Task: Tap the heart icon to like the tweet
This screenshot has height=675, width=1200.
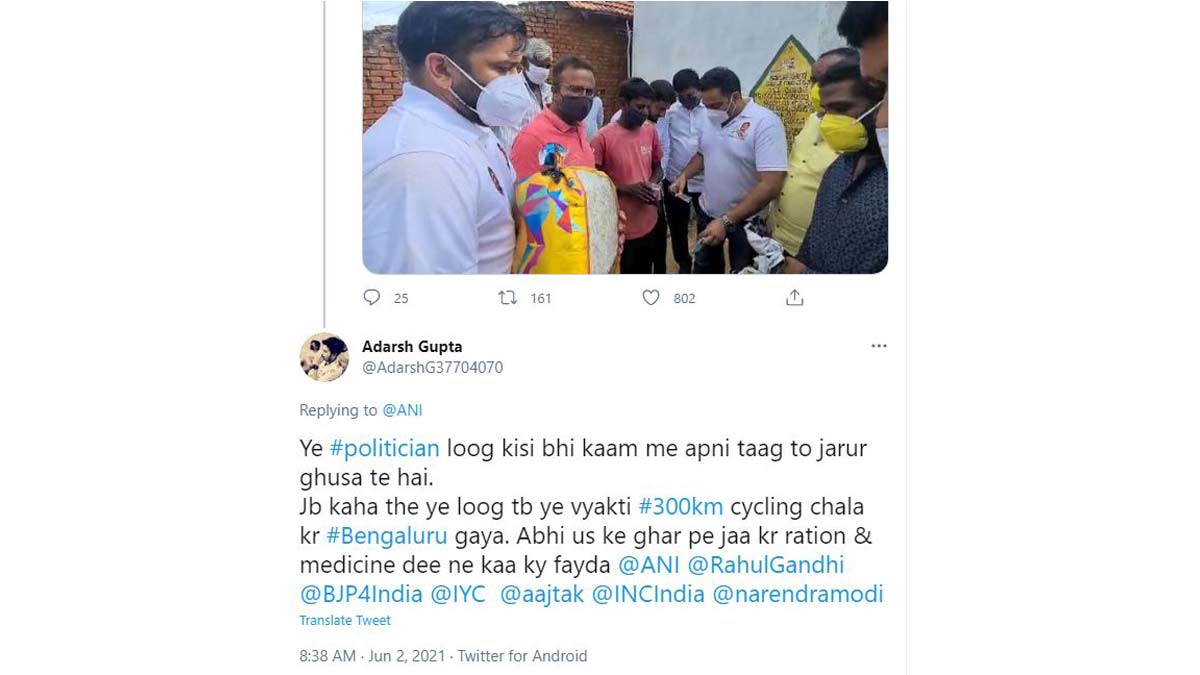Action: [650, 297]
